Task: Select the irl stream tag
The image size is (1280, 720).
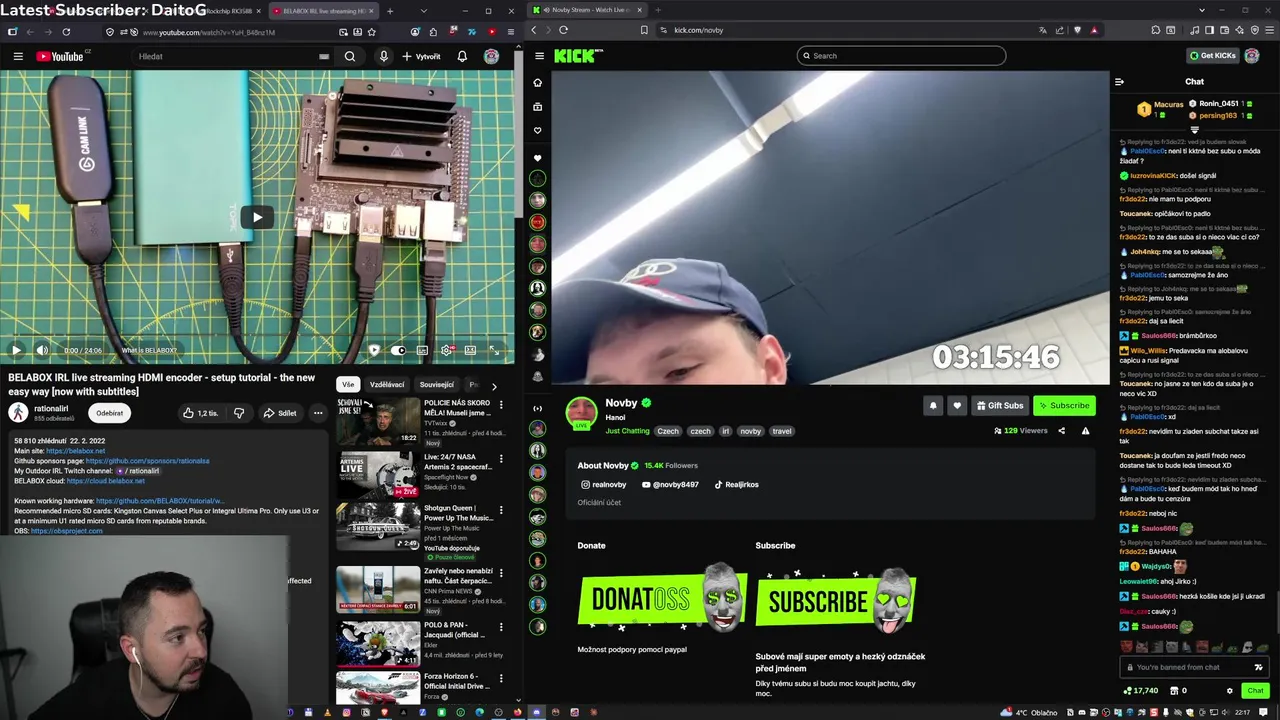Action: (x=725, y=431)
